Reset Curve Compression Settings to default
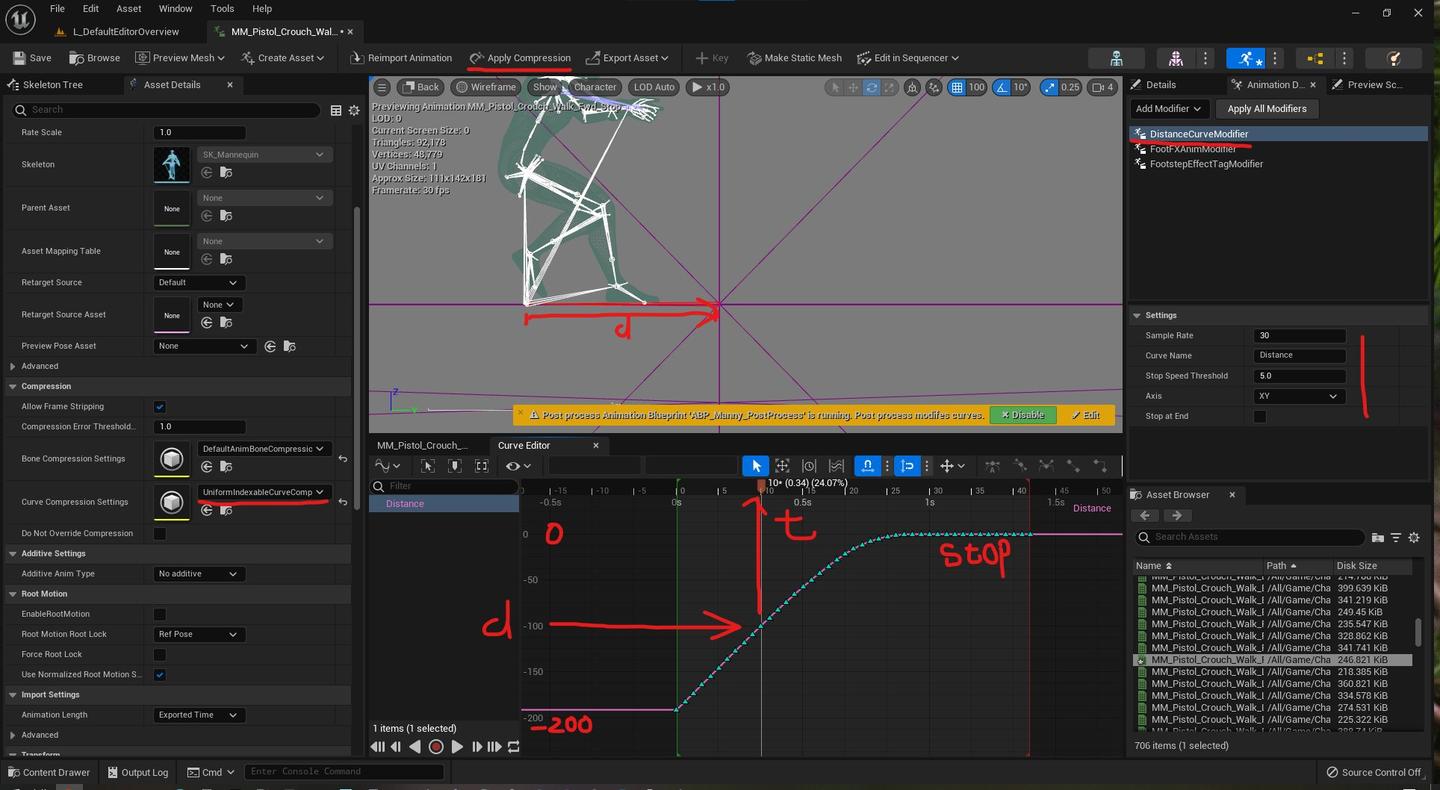This screenshot has width=1440, height=790. click(x=343, y=502)
